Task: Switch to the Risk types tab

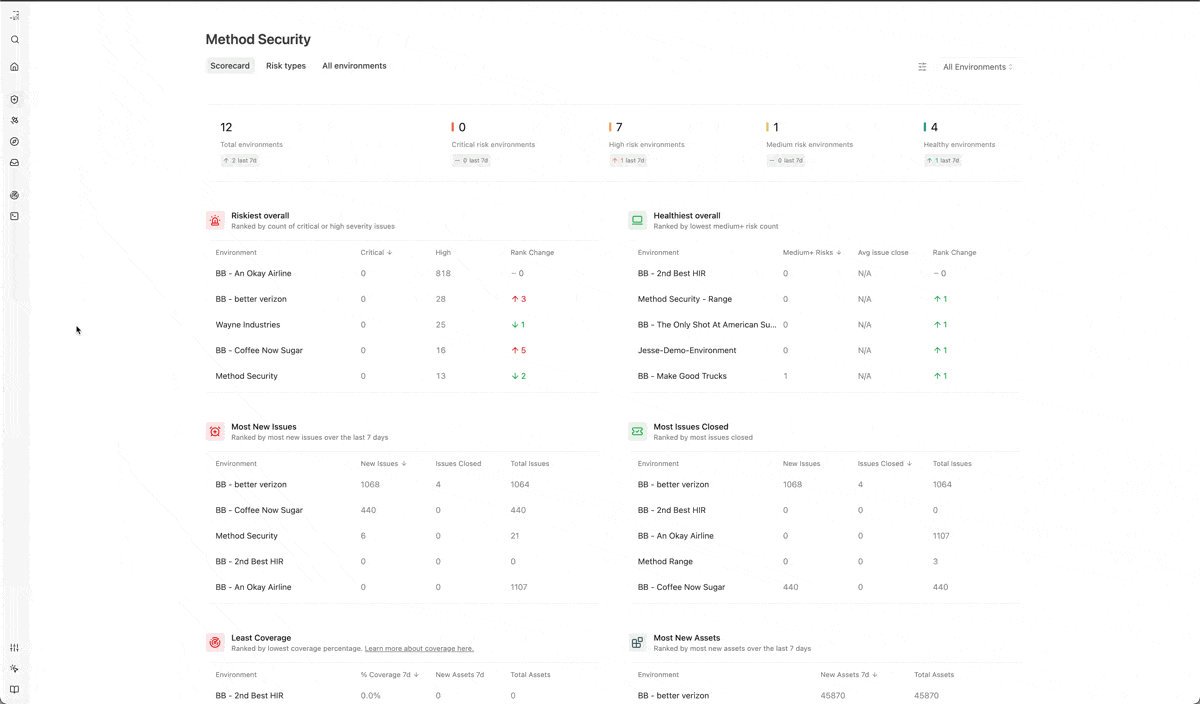Action: click(x=286, y=66)
